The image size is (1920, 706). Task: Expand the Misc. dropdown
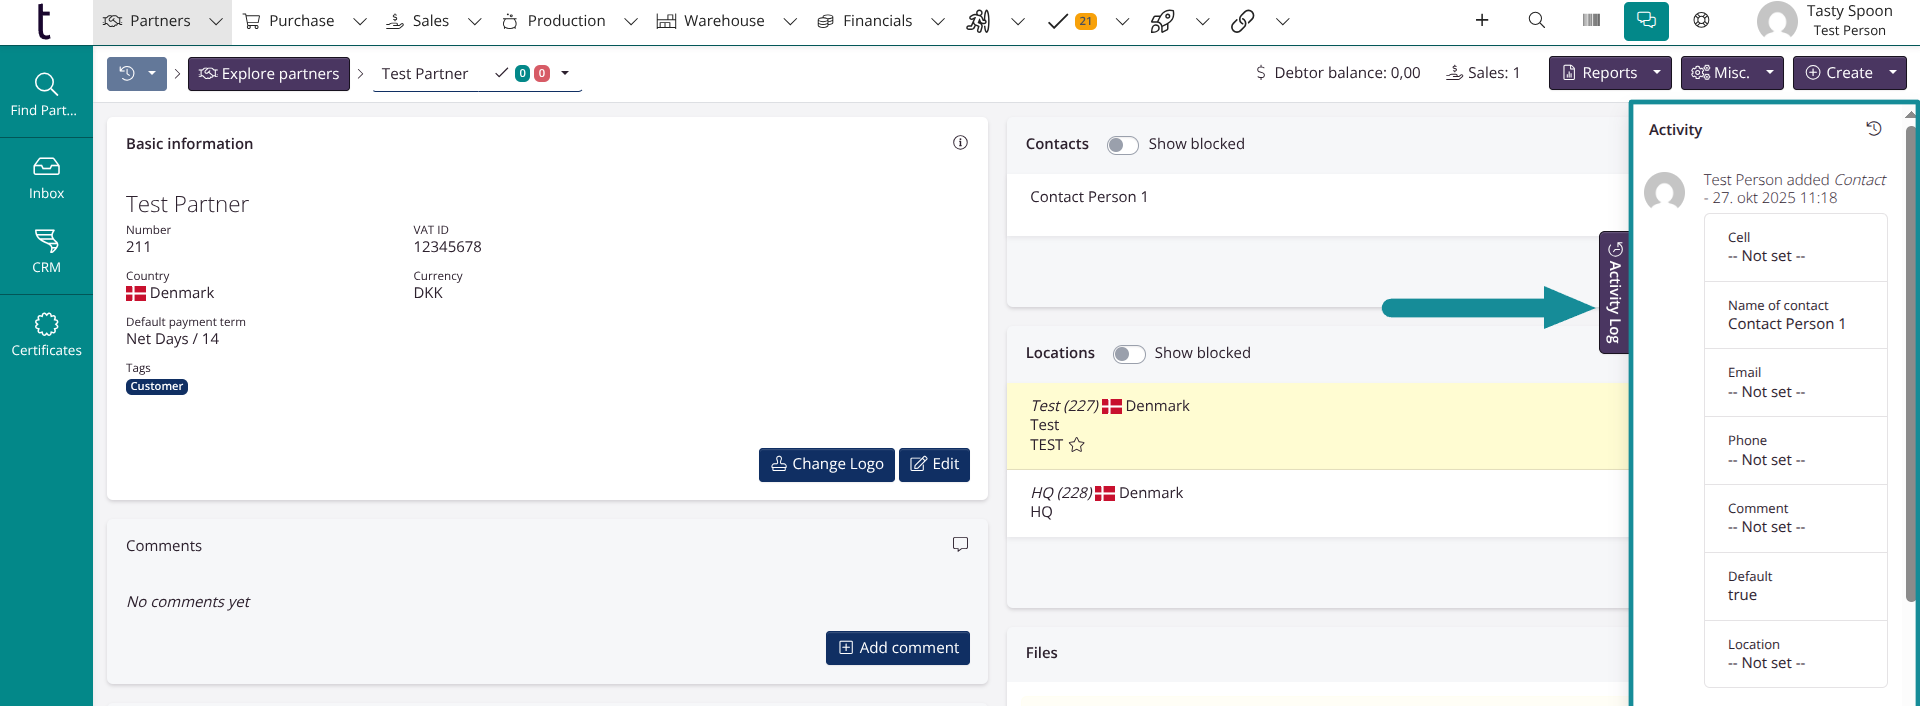1769,73
